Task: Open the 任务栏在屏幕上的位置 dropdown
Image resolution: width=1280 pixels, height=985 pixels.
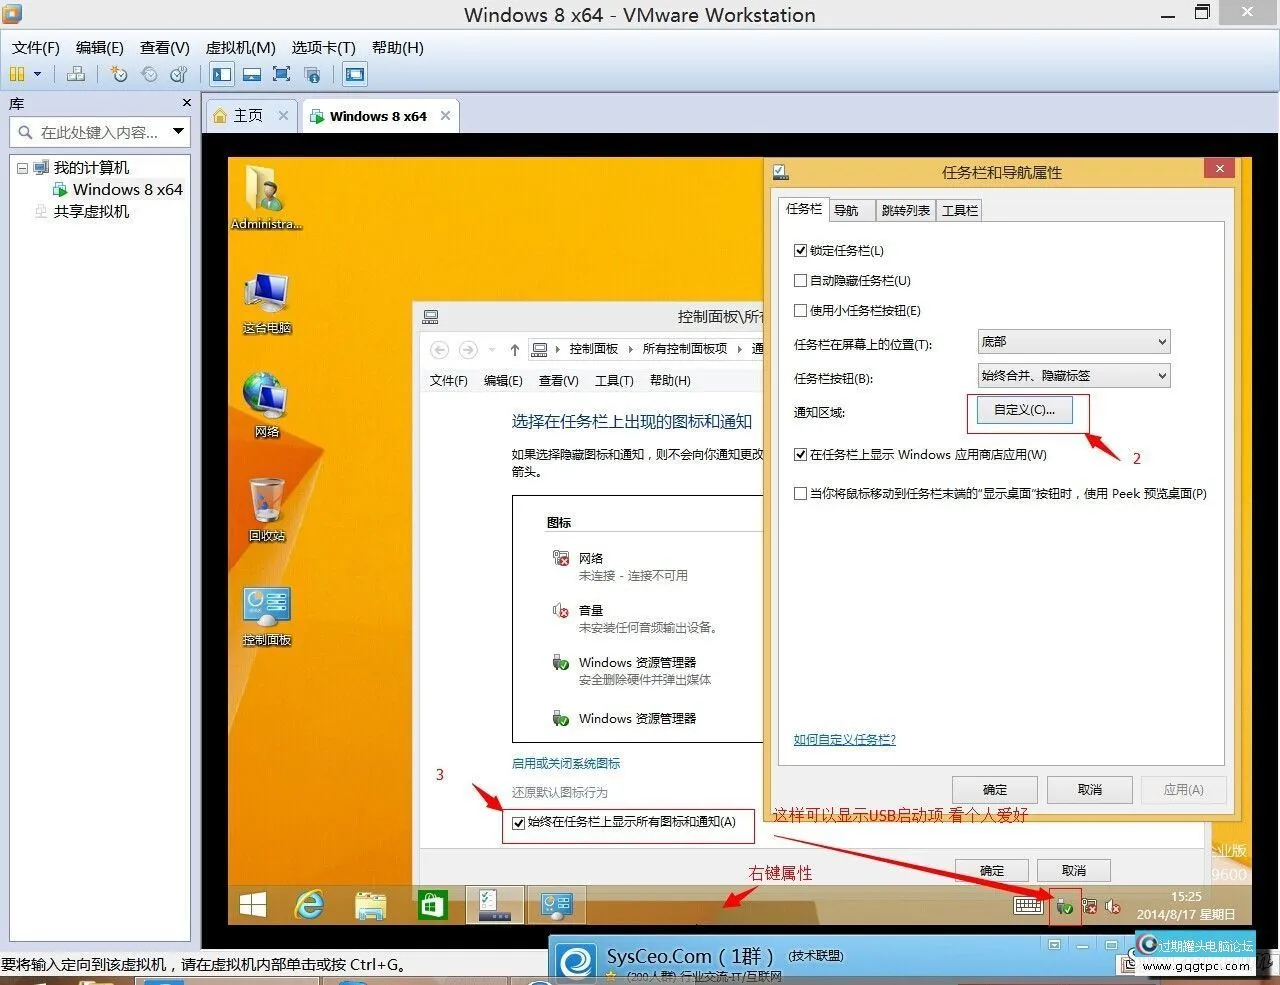Action: [x=1073, y=342]
